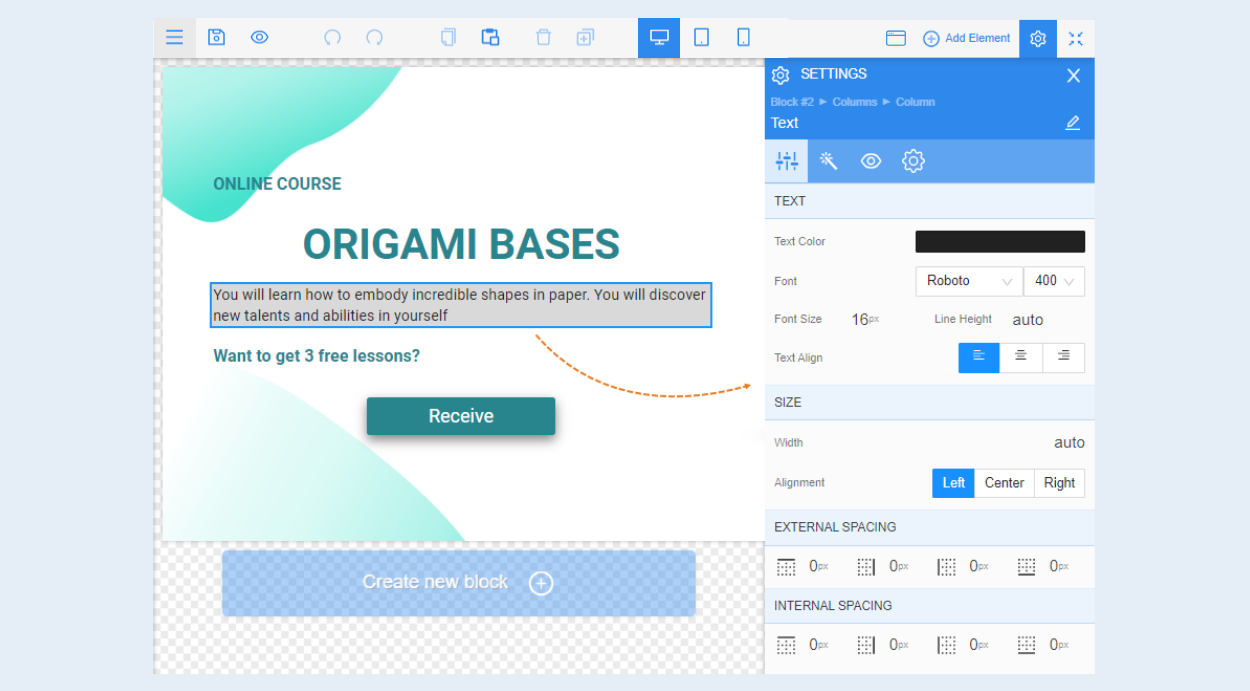The width and height of the screenshot is (1250, 691).
Task: Set Alignment to Center
Action: [x=1004, y=483]
